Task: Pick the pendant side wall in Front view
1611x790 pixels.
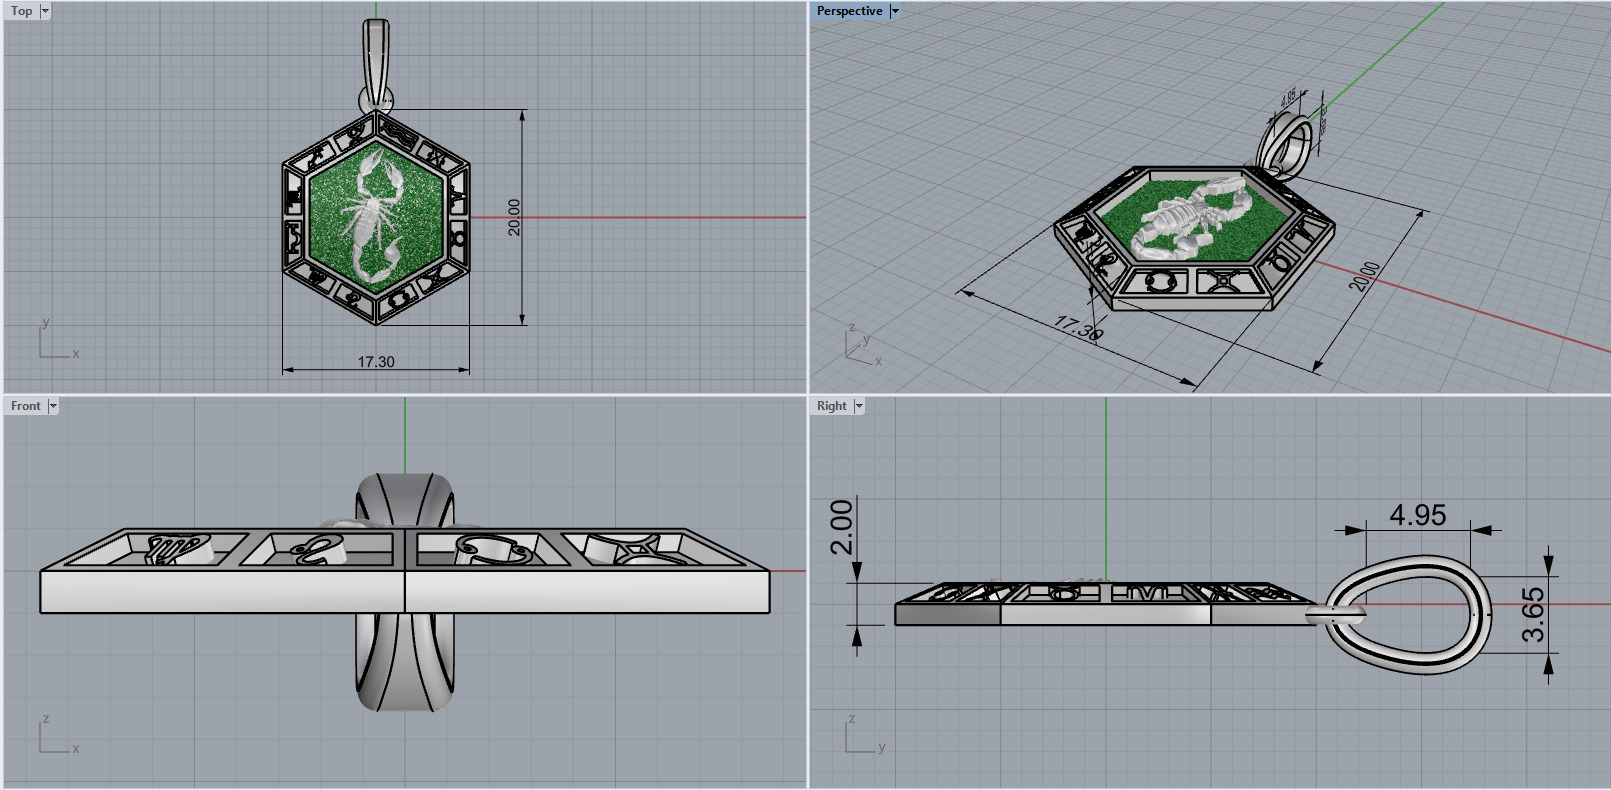Action: [x=405, y=591]
